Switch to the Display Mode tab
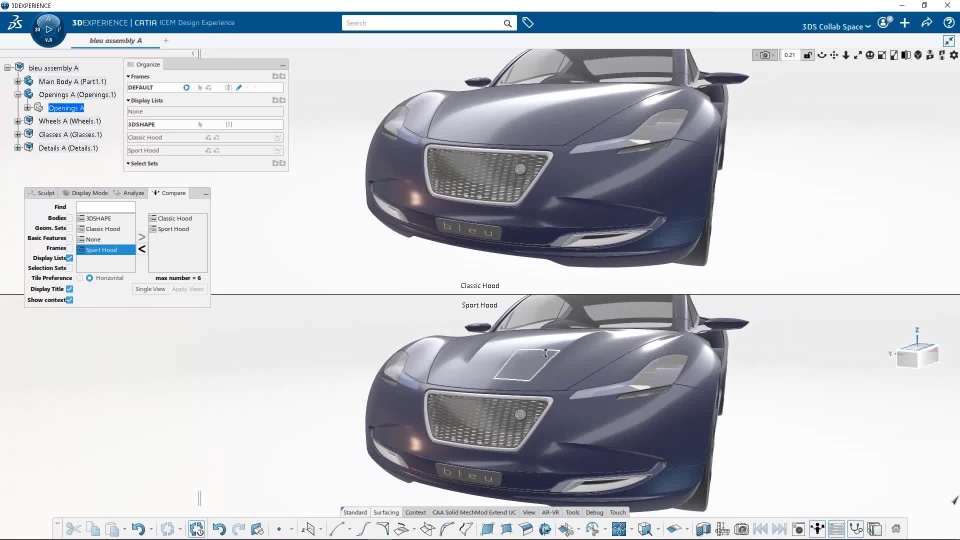 (85, 193)
